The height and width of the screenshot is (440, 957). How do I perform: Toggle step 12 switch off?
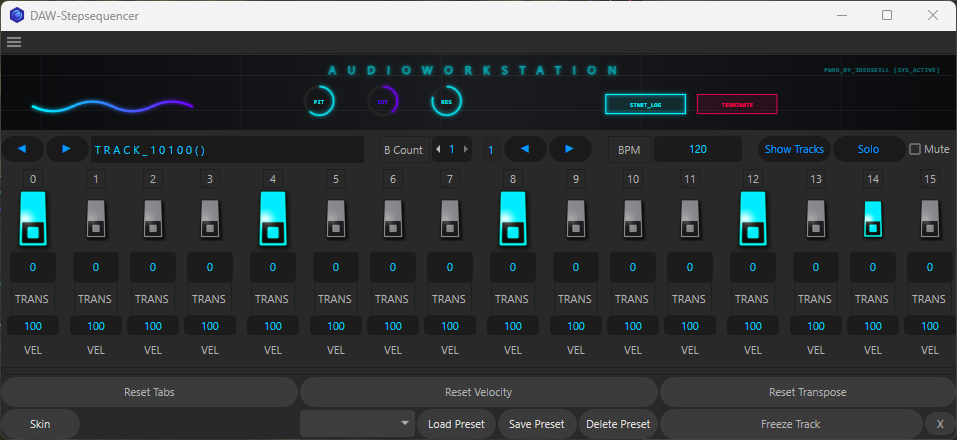pos(753,218)
